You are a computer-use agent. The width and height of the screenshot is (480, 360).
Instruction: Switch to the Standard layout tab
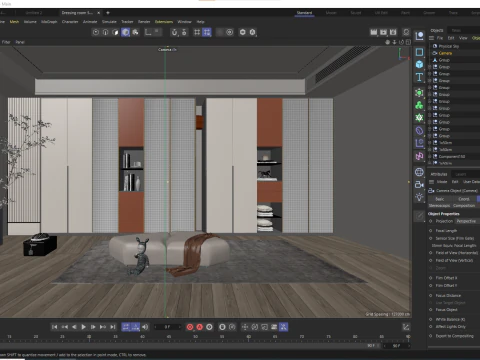pyautogui.click(x=304, y=13)
